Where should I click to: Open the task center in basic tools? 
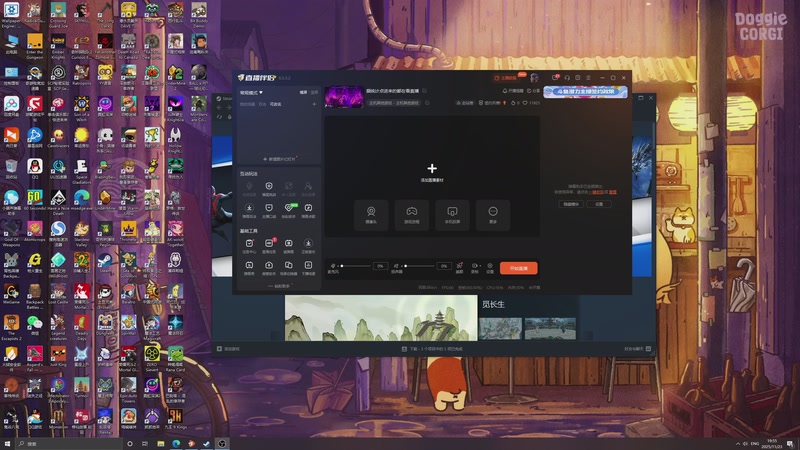249,245
